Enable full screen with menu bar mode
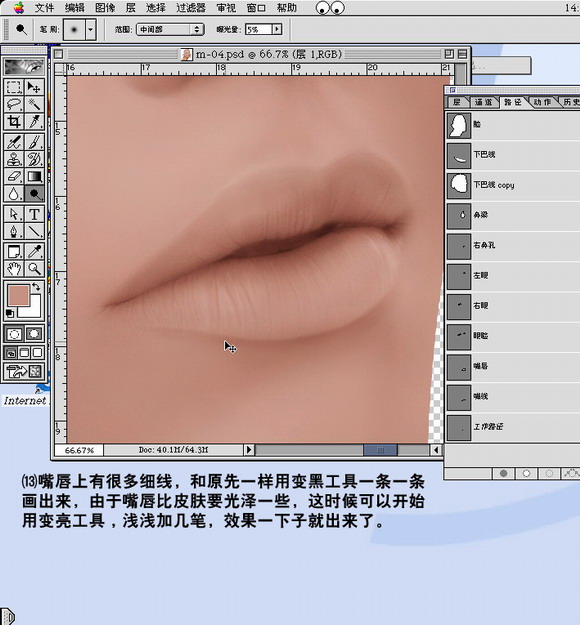Image resolution: width=580 pixels, height=625 pixels. pos(24,353)
